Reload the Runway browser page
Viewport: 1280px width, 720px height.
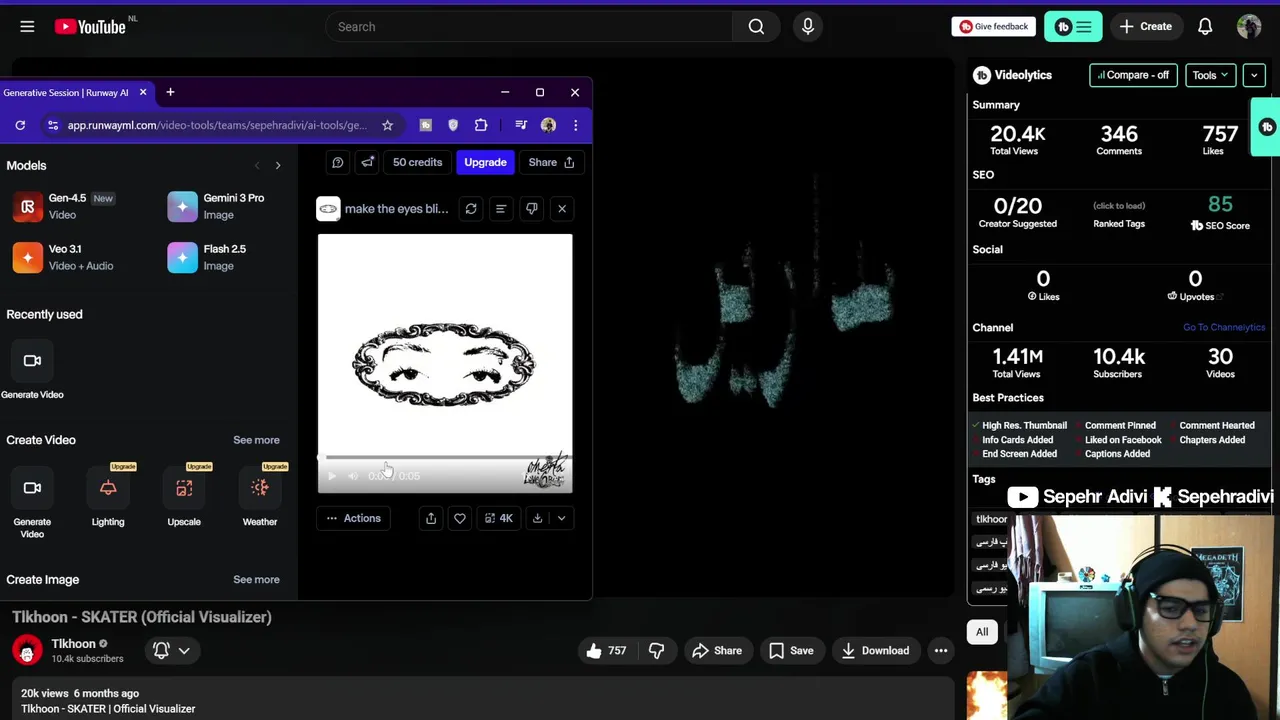click(20, 125)
